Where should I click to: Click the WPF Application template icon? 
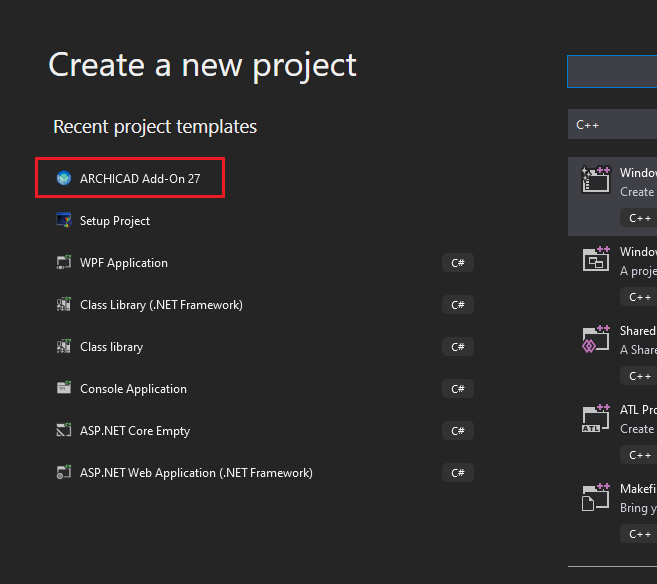tap(64, 263)
